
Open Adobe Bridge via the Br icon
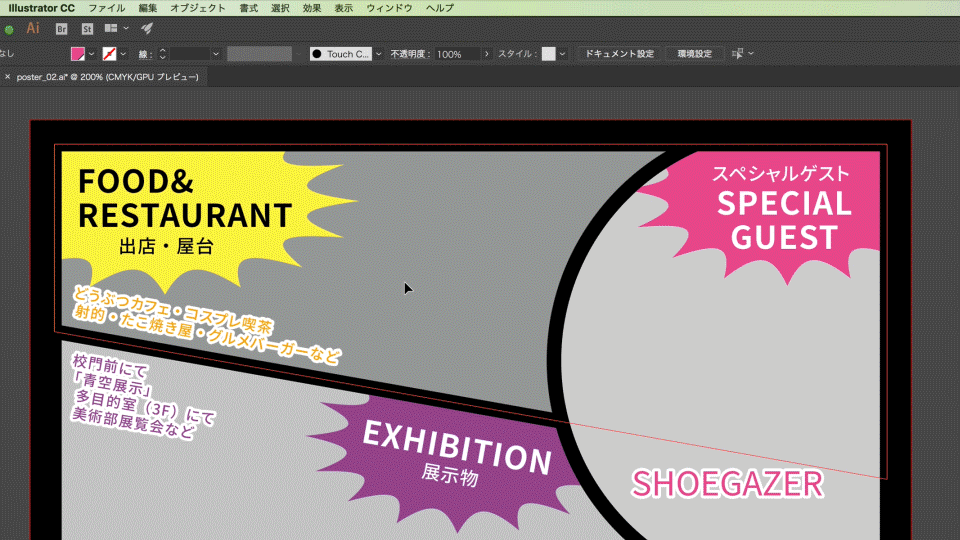coord(61,29)
